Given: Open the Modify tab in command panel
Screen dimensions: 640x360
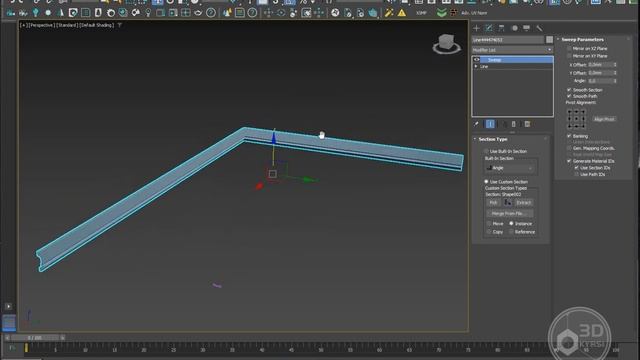Looking at the screenshot, I should 489,28.
